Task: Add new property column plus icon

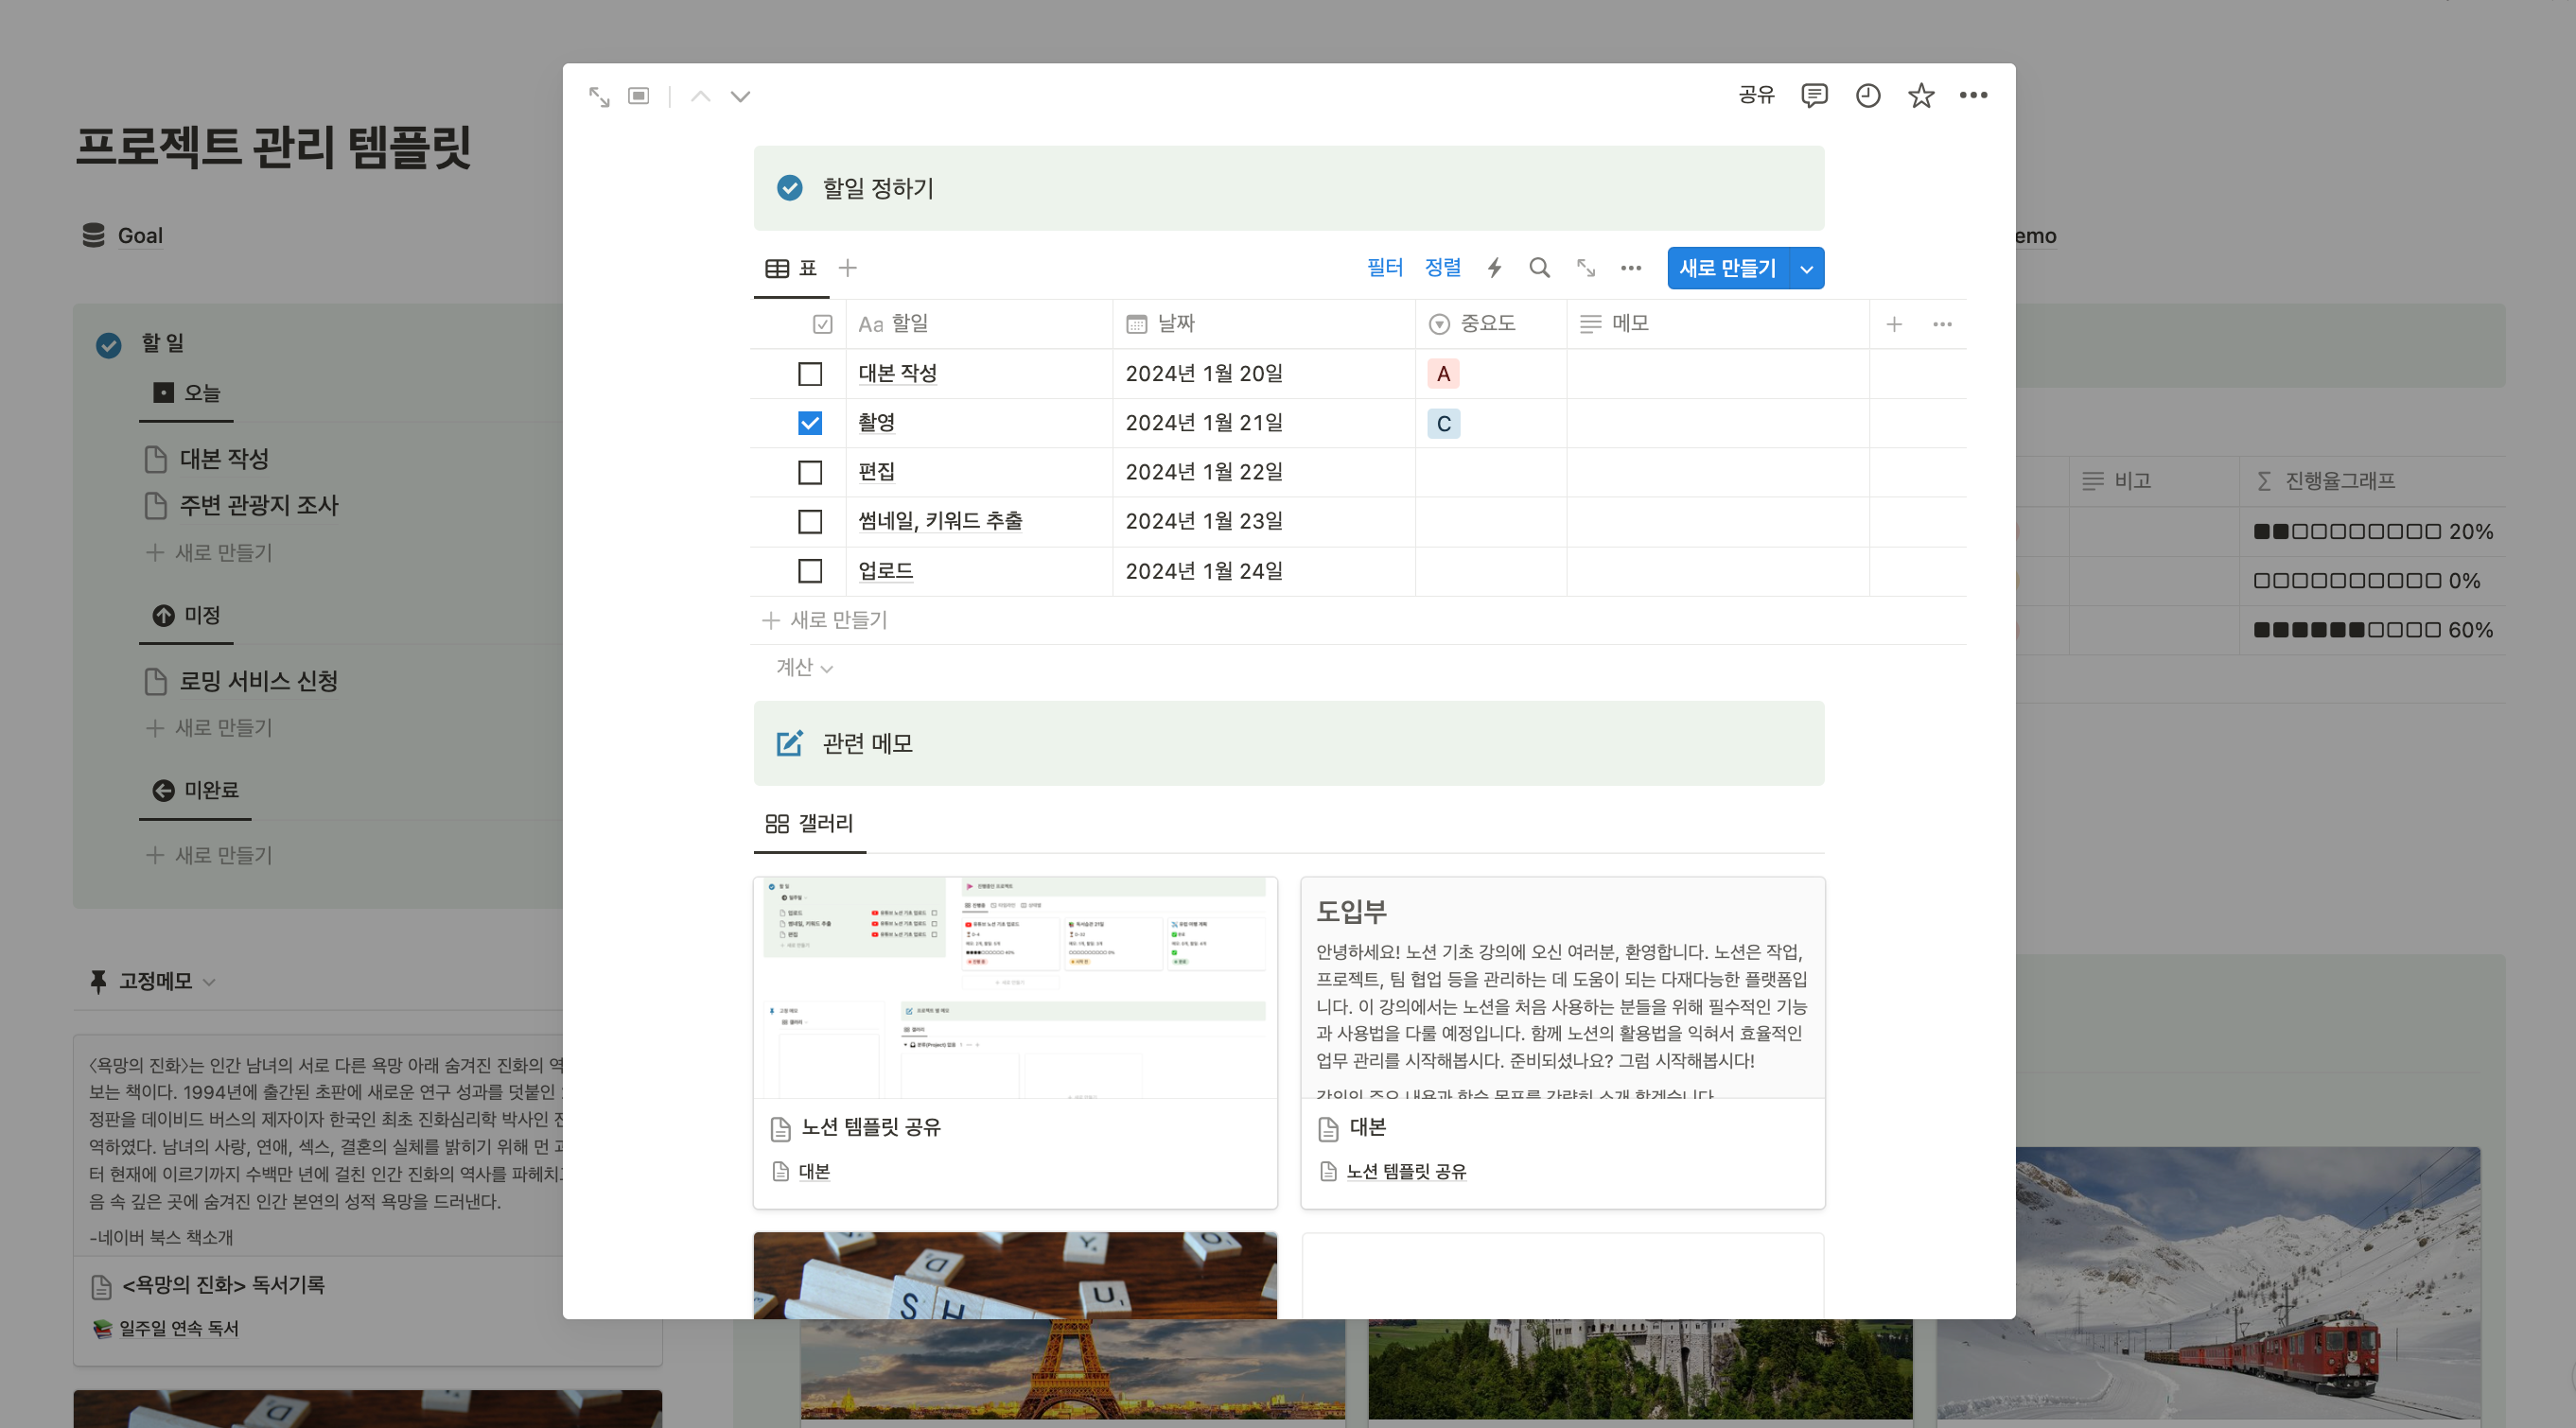Action: click(1893, 324)
